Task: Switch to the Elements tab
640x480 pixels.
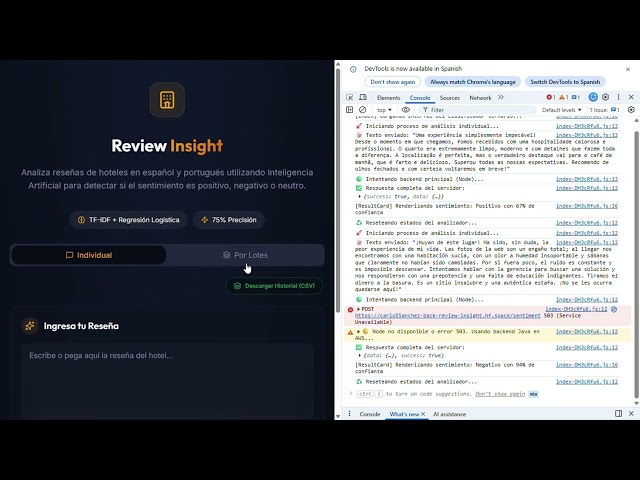Action: (389, 98)
